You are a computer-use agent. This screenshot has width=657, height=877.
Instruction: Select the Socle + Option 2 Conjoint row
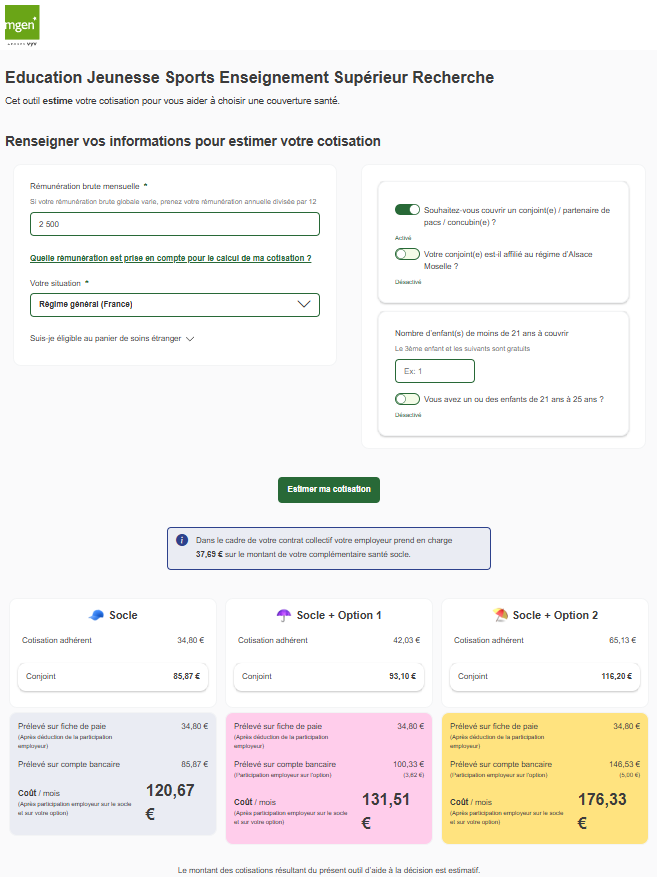544,676
